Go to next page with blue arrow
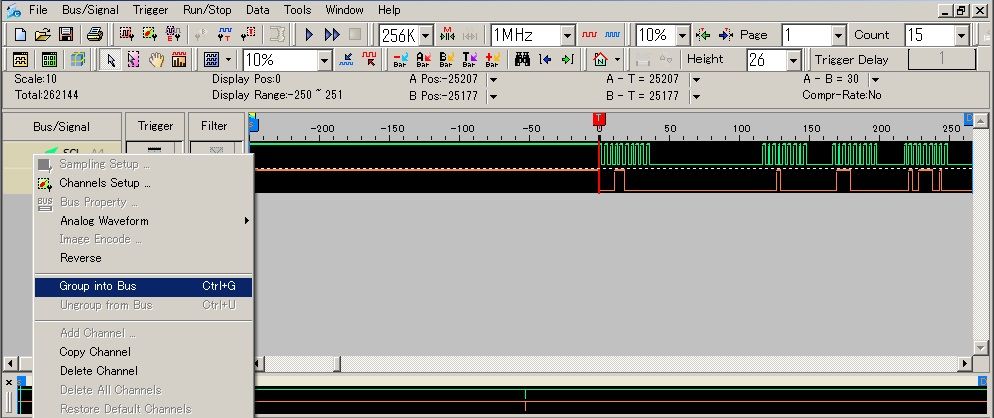This screenshot has height=418, width=994. click(725, 34)
